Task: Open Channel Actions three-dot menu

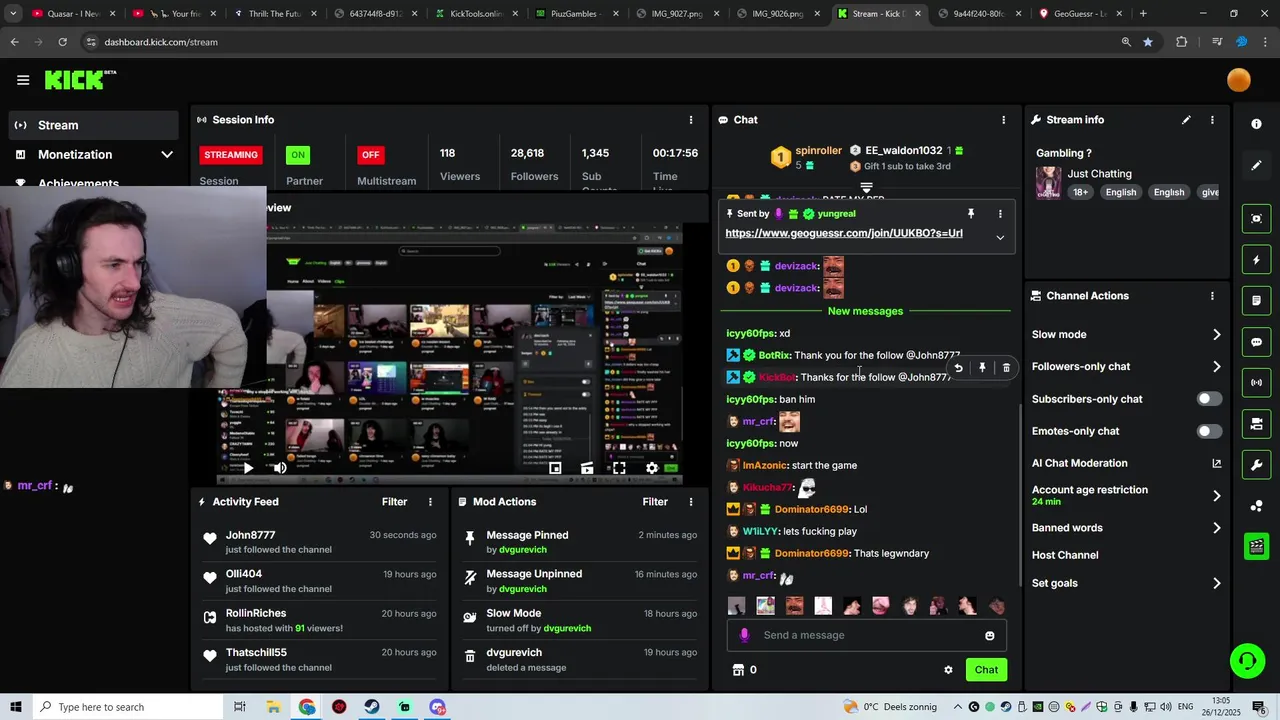Action: [1212, 296]
